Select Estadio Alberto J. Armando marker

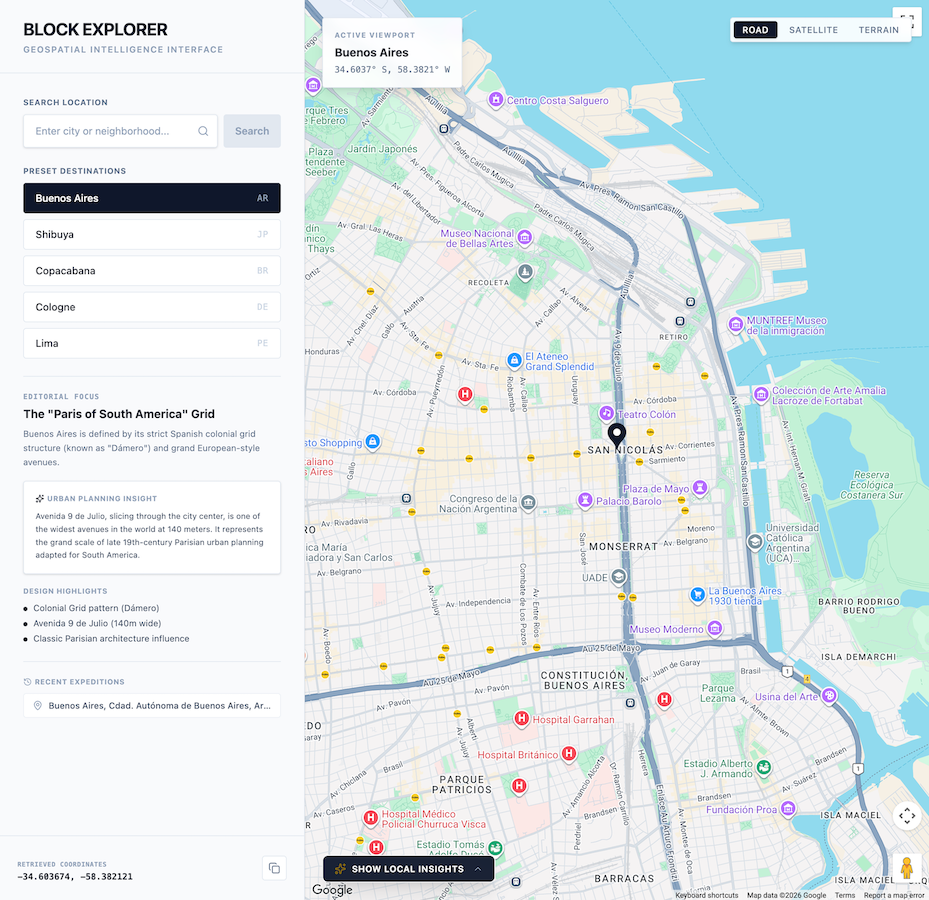click(x=764, y=768)
